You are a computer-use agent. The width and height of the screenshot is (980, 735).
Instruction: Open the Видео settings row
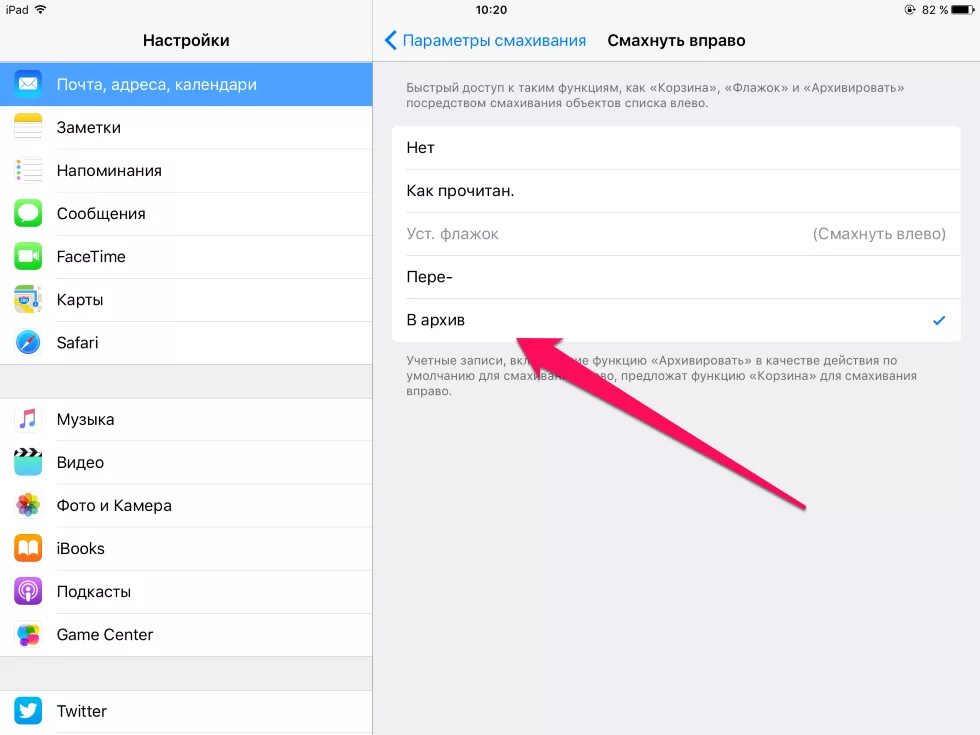(186, 462)
